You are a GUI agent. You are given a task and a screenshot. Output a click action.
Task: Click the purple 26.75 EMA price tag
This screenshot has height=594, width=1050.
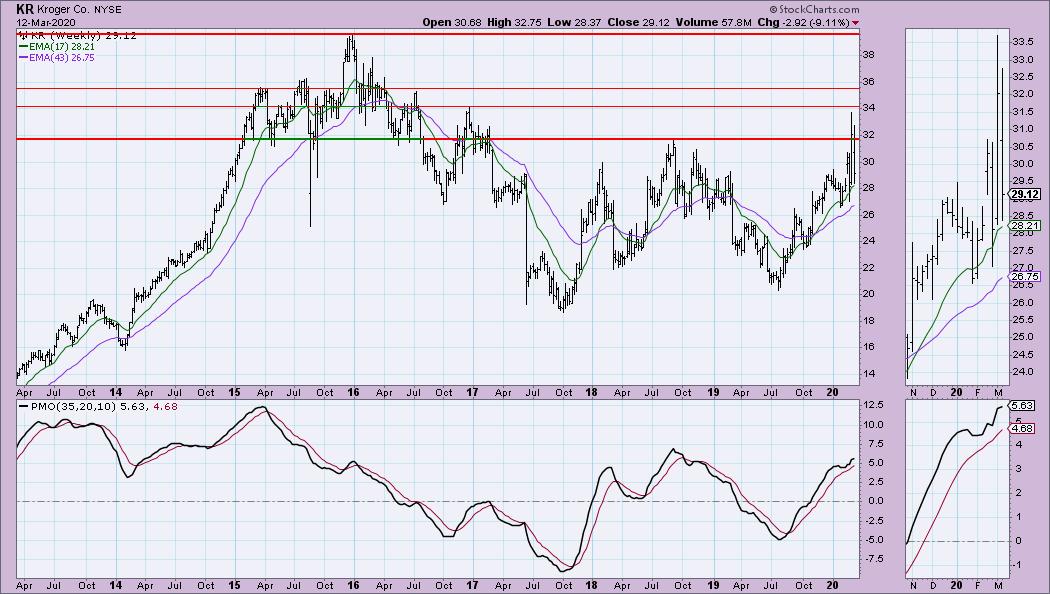point(1025,276)
